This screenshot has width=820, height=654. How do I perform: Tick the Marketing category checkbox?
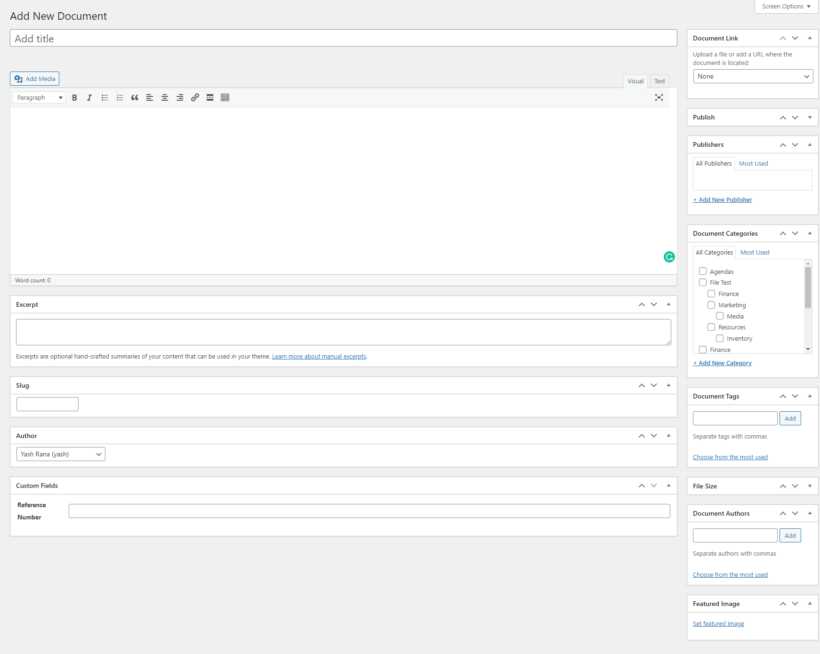coord(711,305)
